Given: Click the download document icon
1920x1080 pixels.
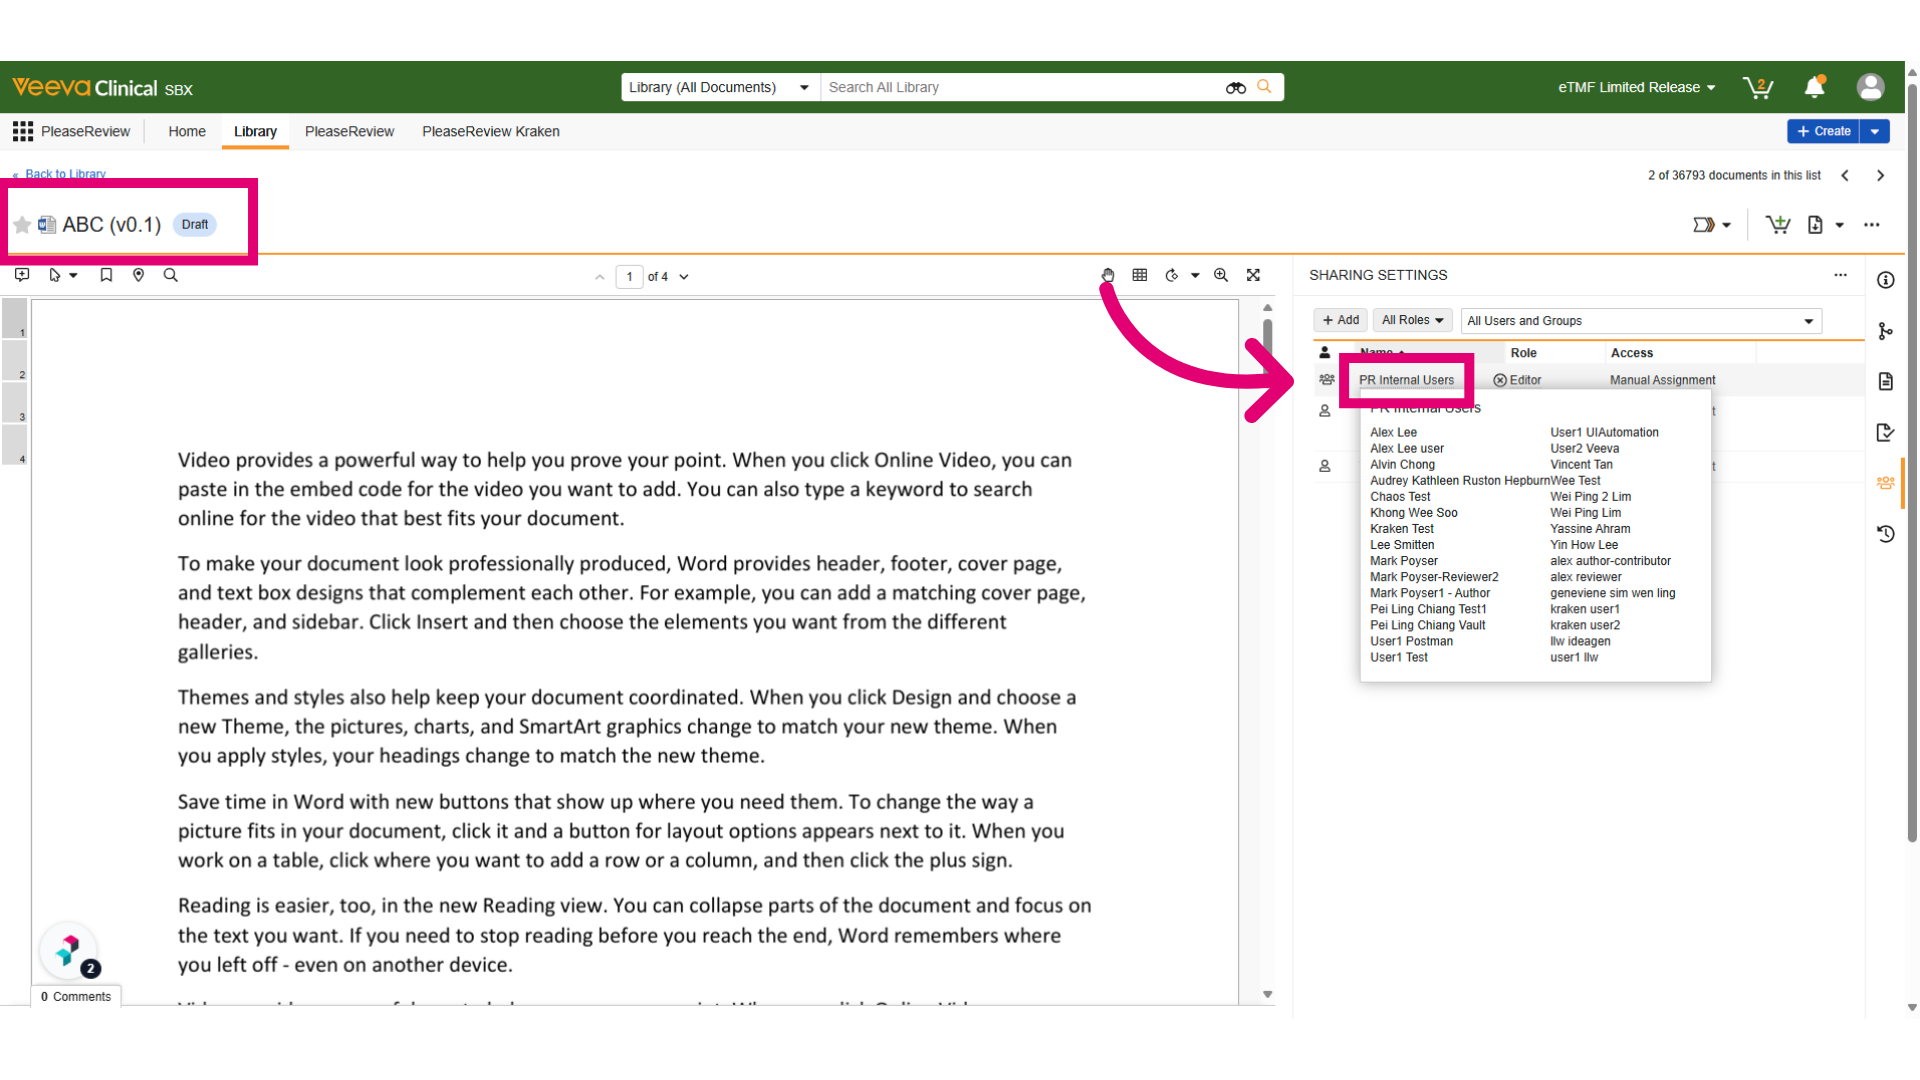Looking at the screenshot, I should [x=1815, y=225].
